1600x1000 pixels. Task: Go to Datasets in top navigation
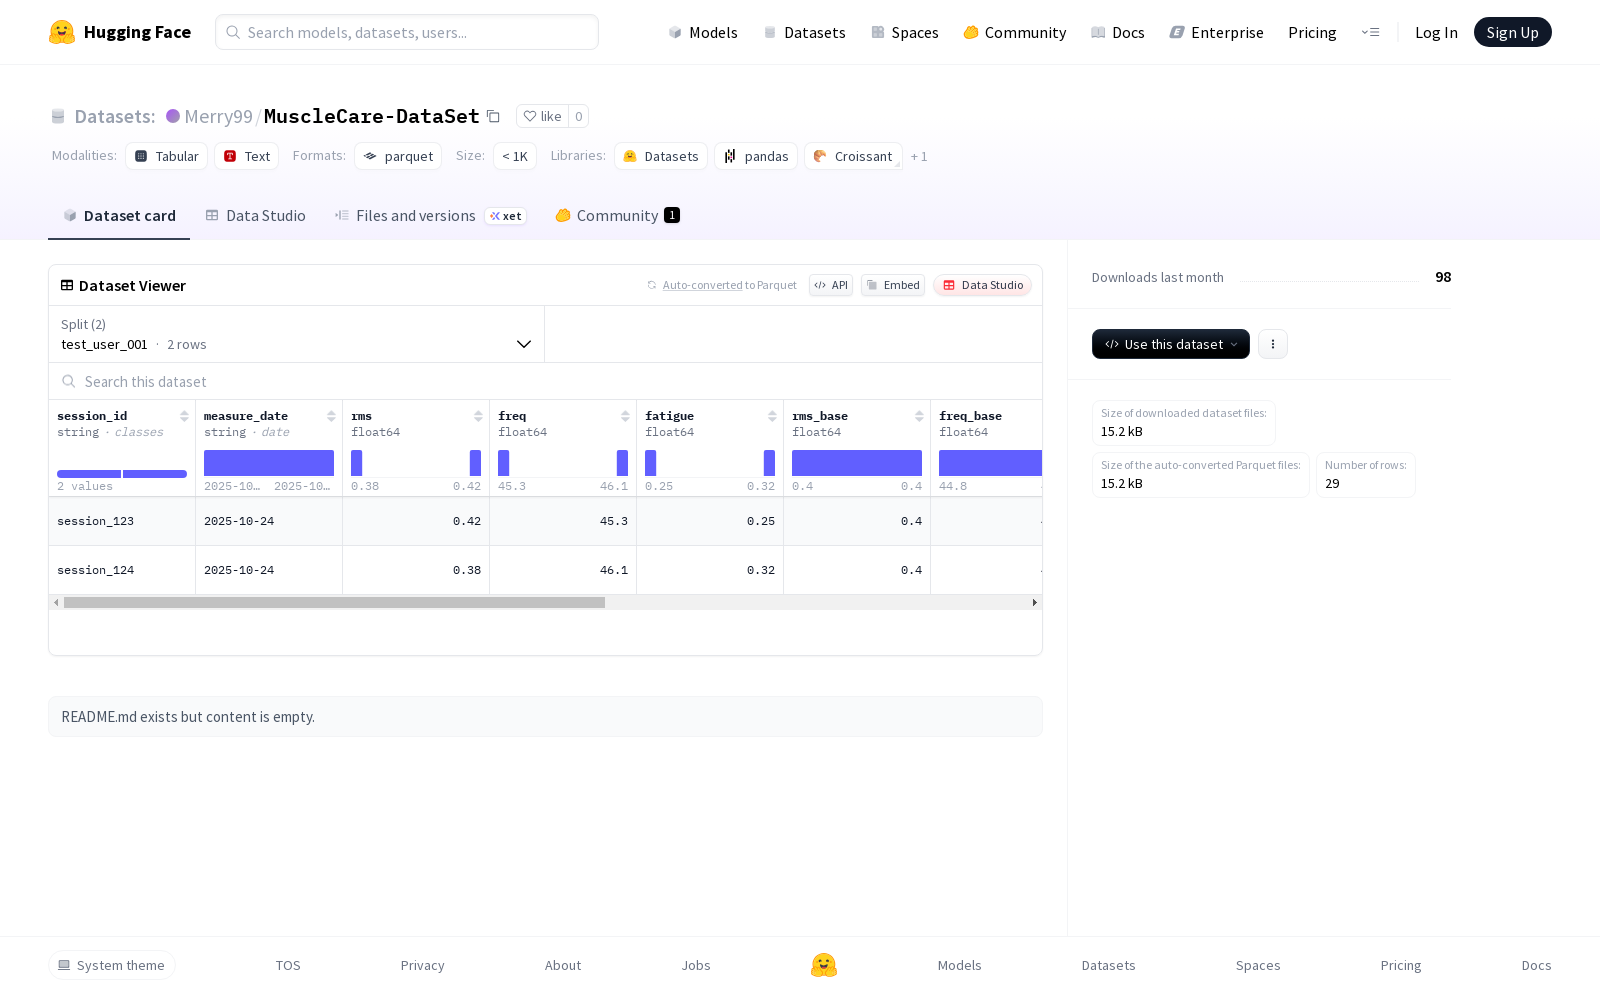click(x=804, y=32)
